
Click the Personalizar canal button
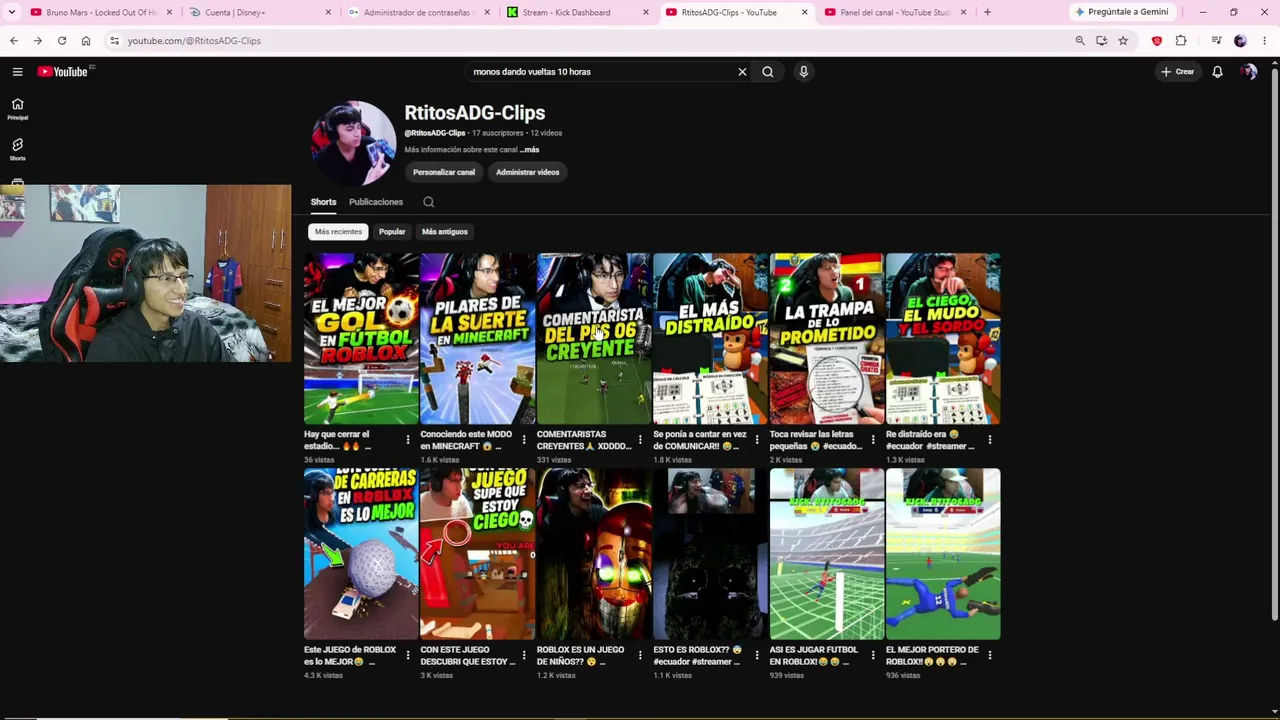pyautogui.click(x=444, y=172)
